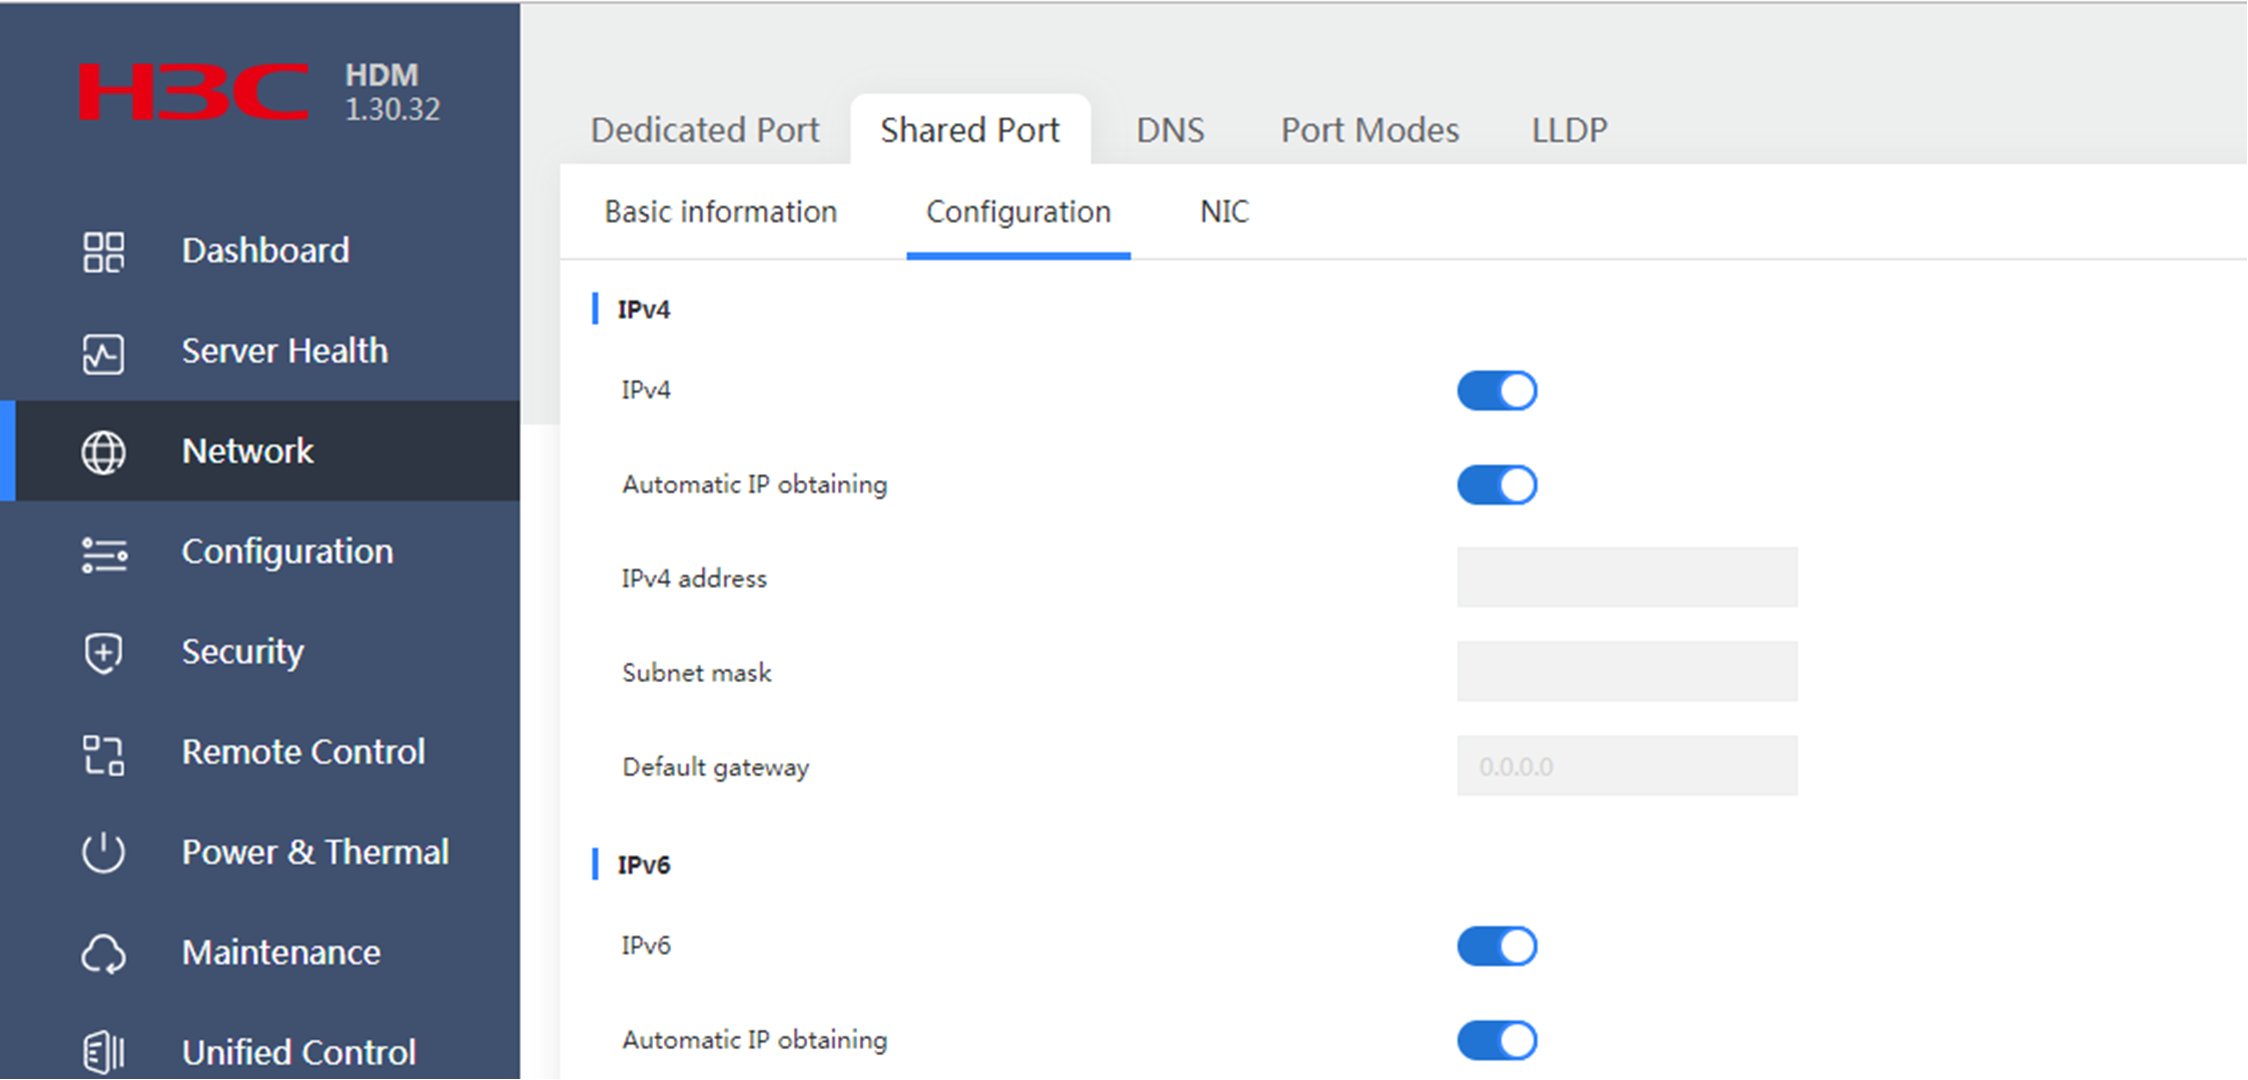
Task: Turn off IPv6 Automatic IP obtaining
Action: 1496,1040
